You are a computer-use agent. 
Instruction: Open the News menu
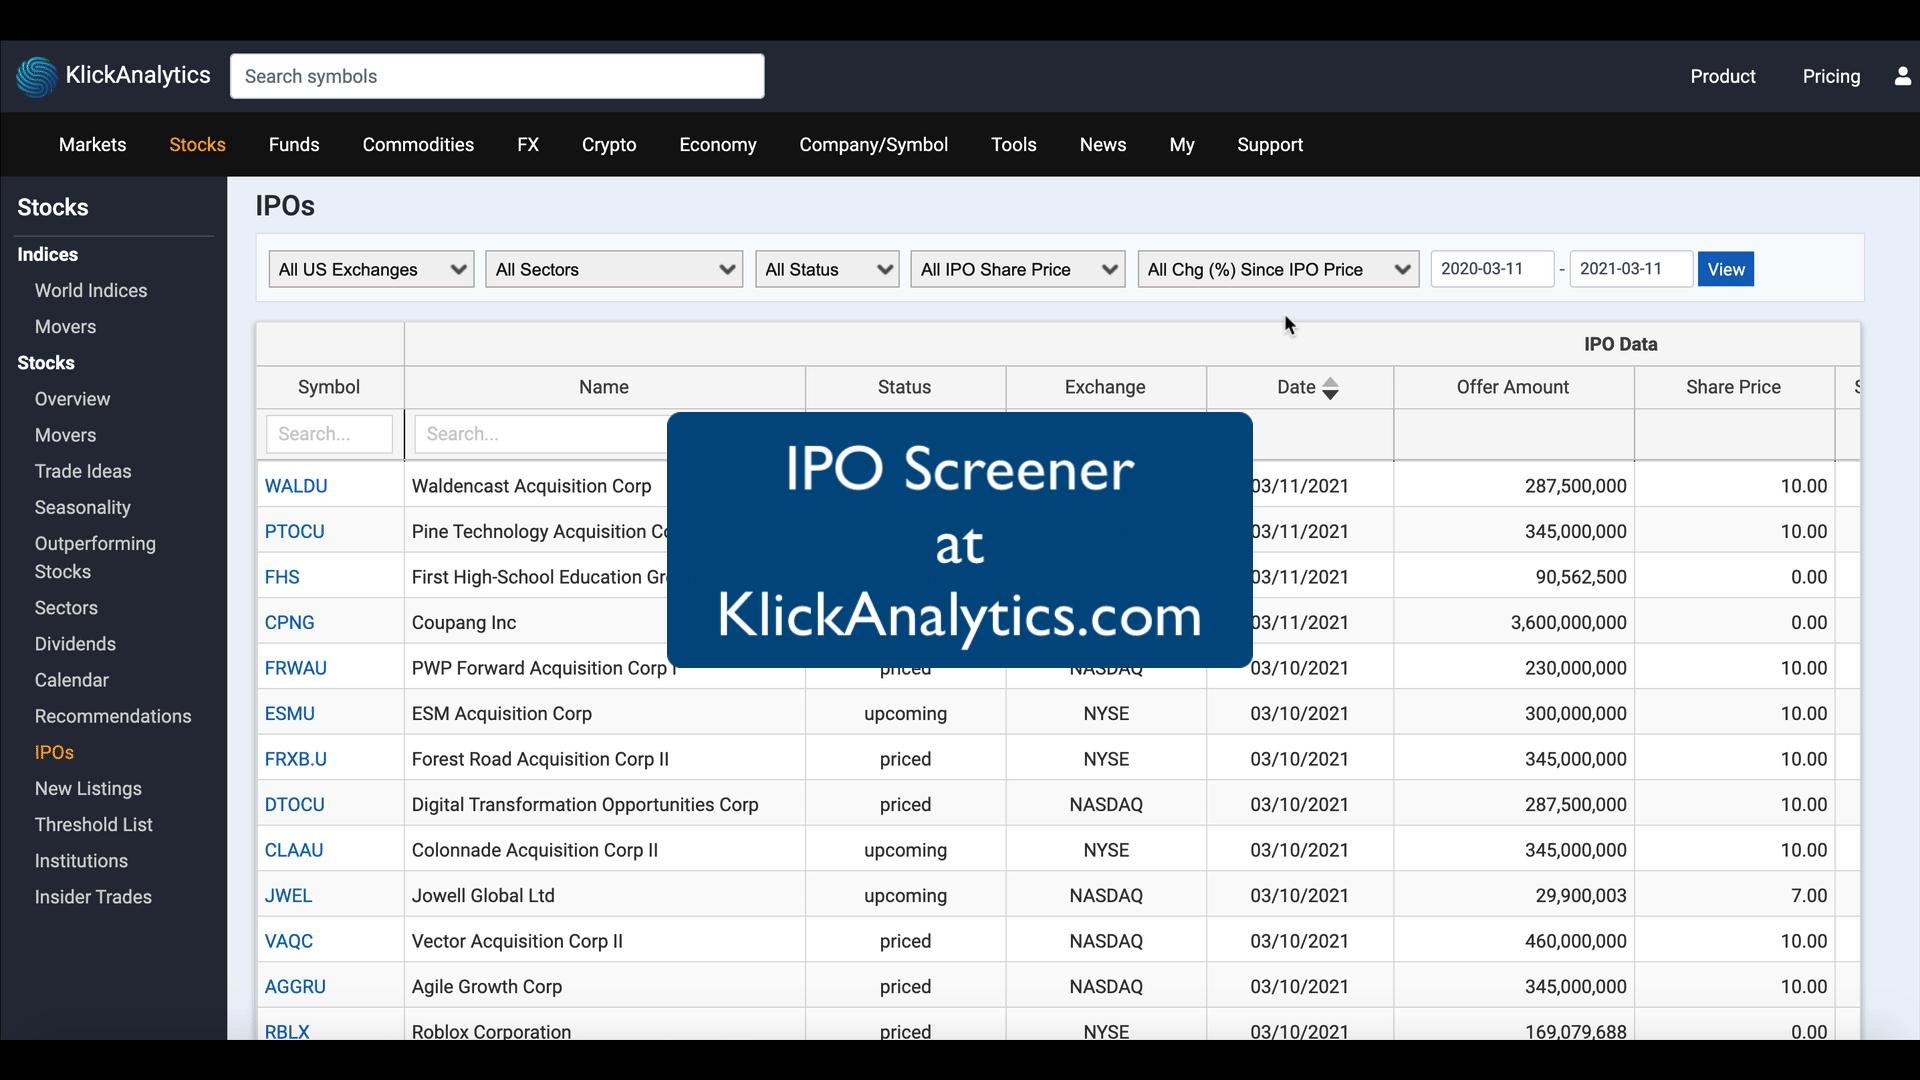[x=1103, y=145]
